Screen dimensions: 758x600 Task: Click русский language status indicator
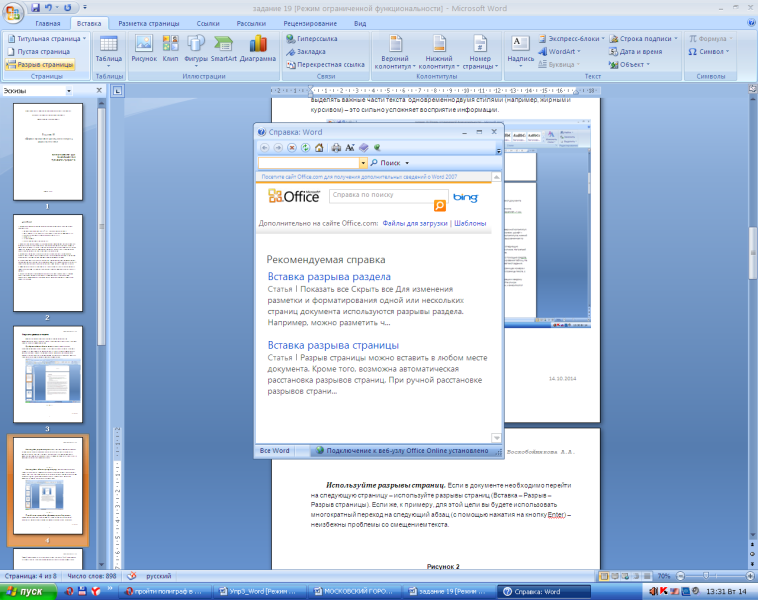159,576
